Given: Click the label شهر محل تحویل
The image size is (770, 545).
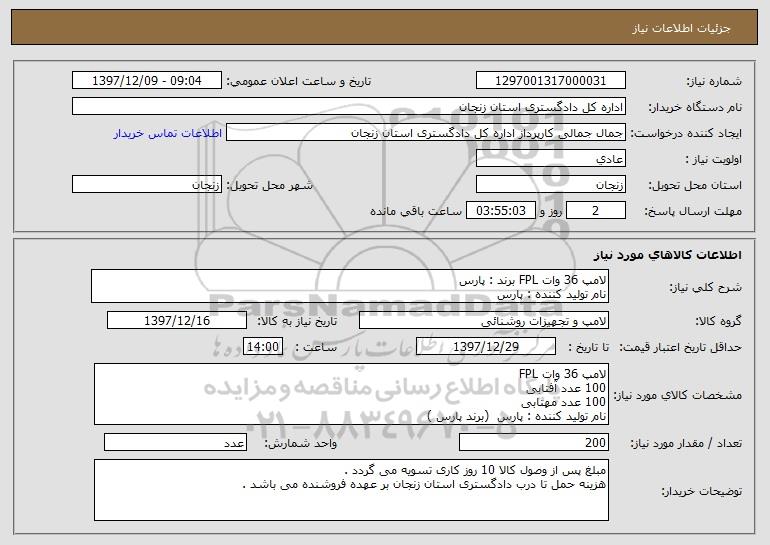Looking at the screenshot, I should click(269, 186).
